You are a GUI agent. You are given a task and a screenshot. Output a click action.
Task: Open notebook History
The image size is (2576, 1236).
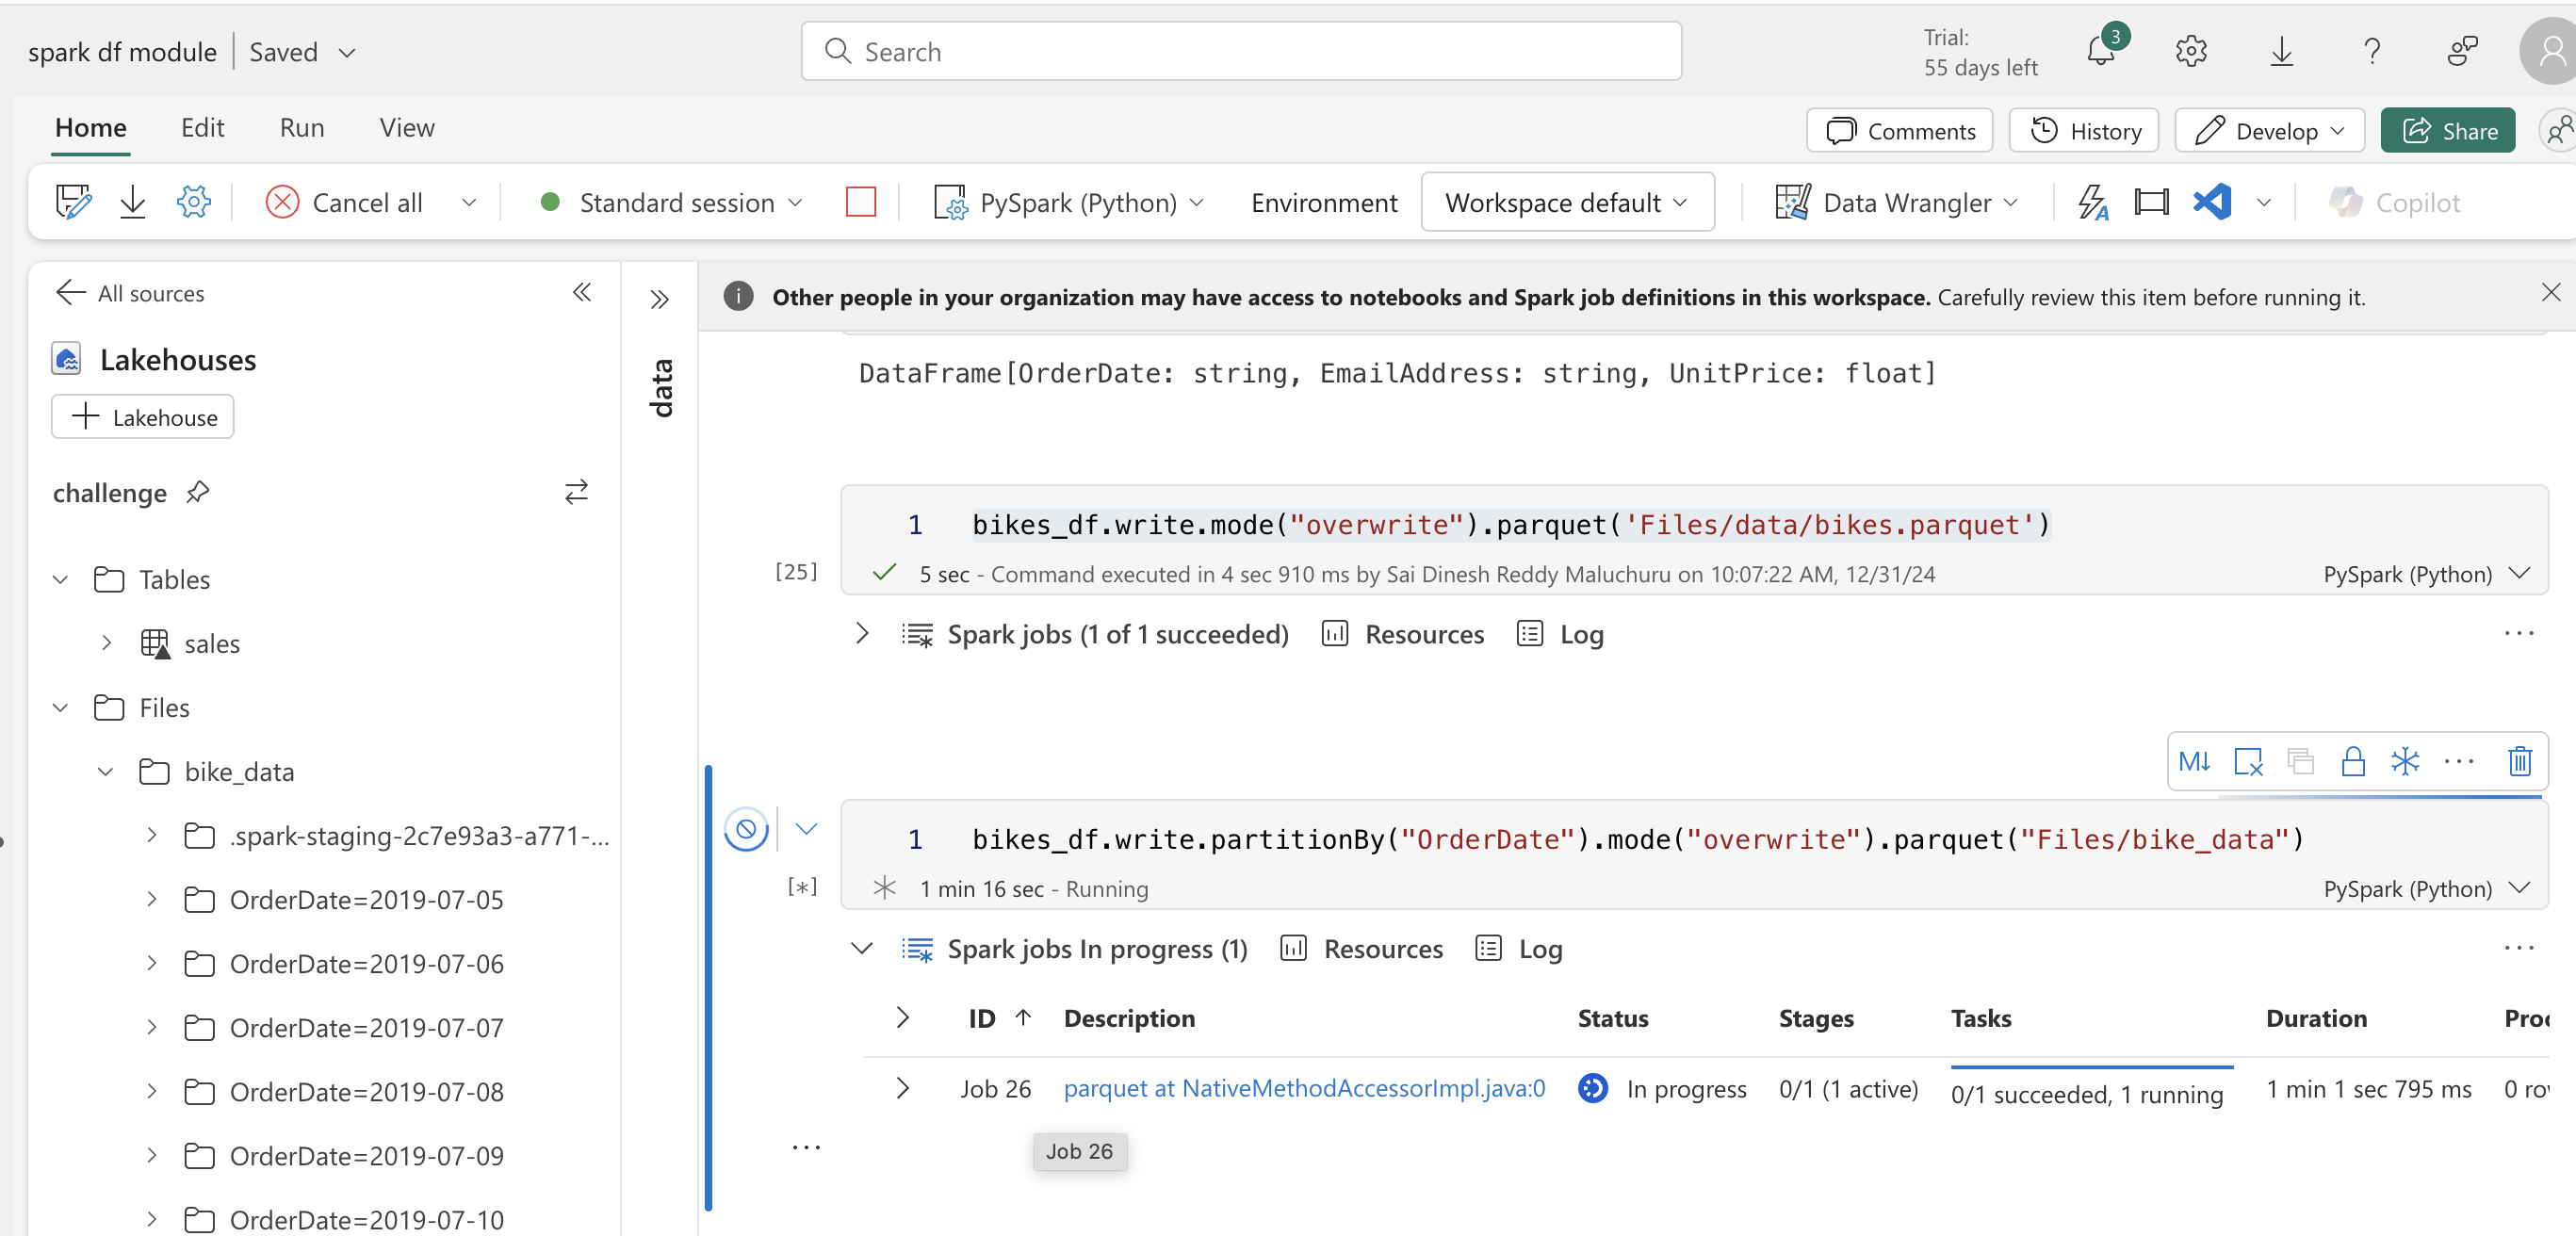pyautogui.click(x=2083, y=131)
